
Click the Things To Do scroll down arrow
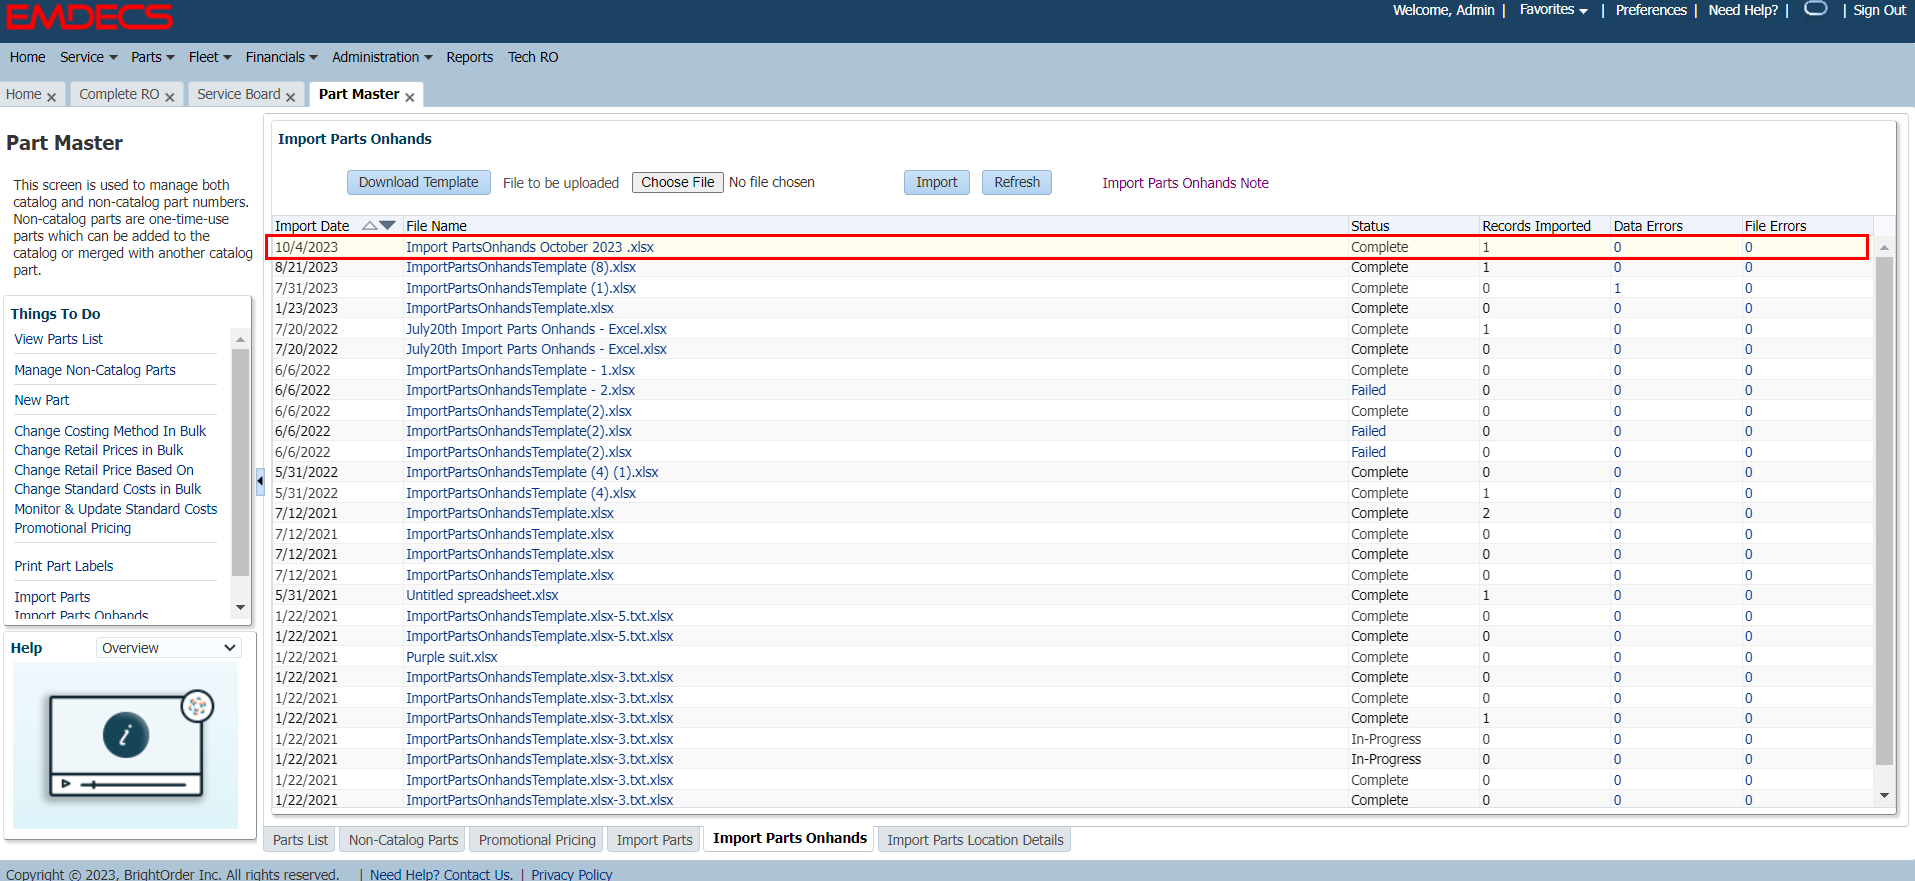click(x=240, y=607)
